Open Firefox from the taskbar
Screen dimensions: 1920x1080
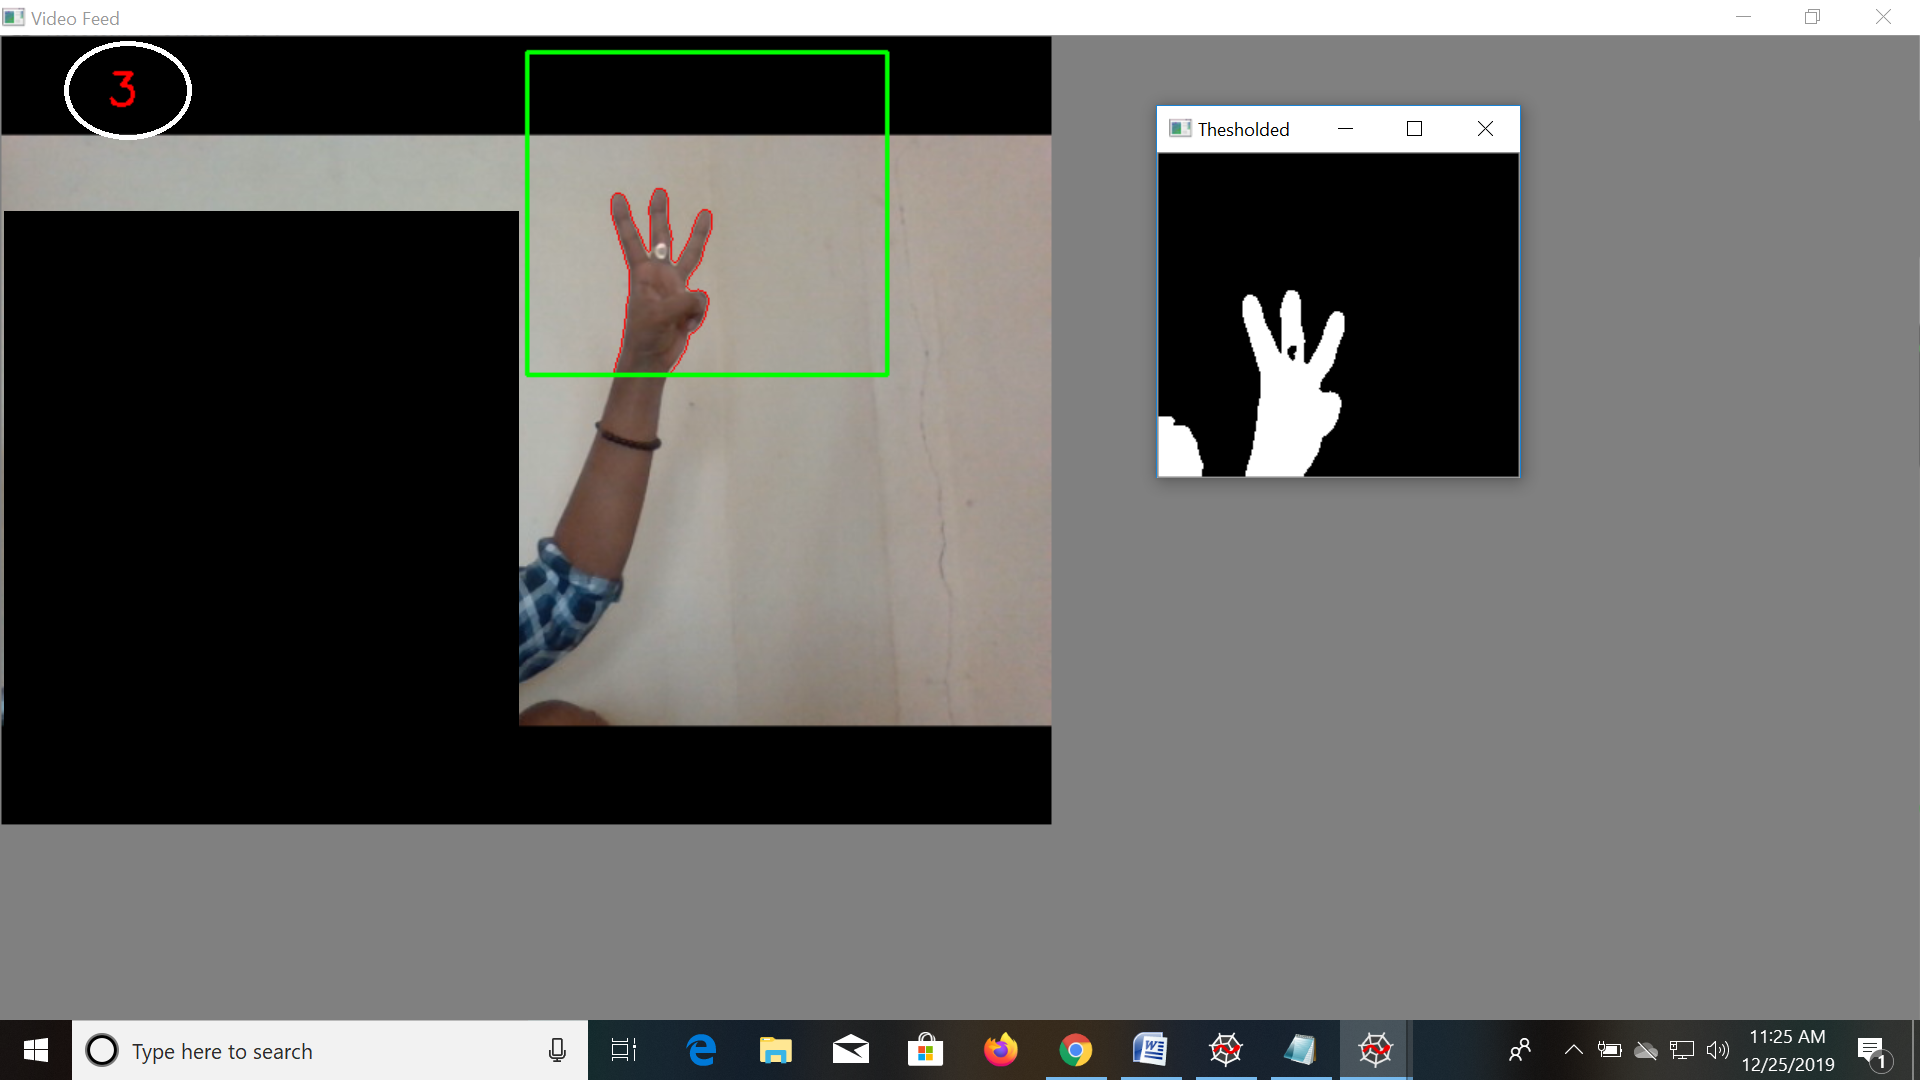1000,1050
